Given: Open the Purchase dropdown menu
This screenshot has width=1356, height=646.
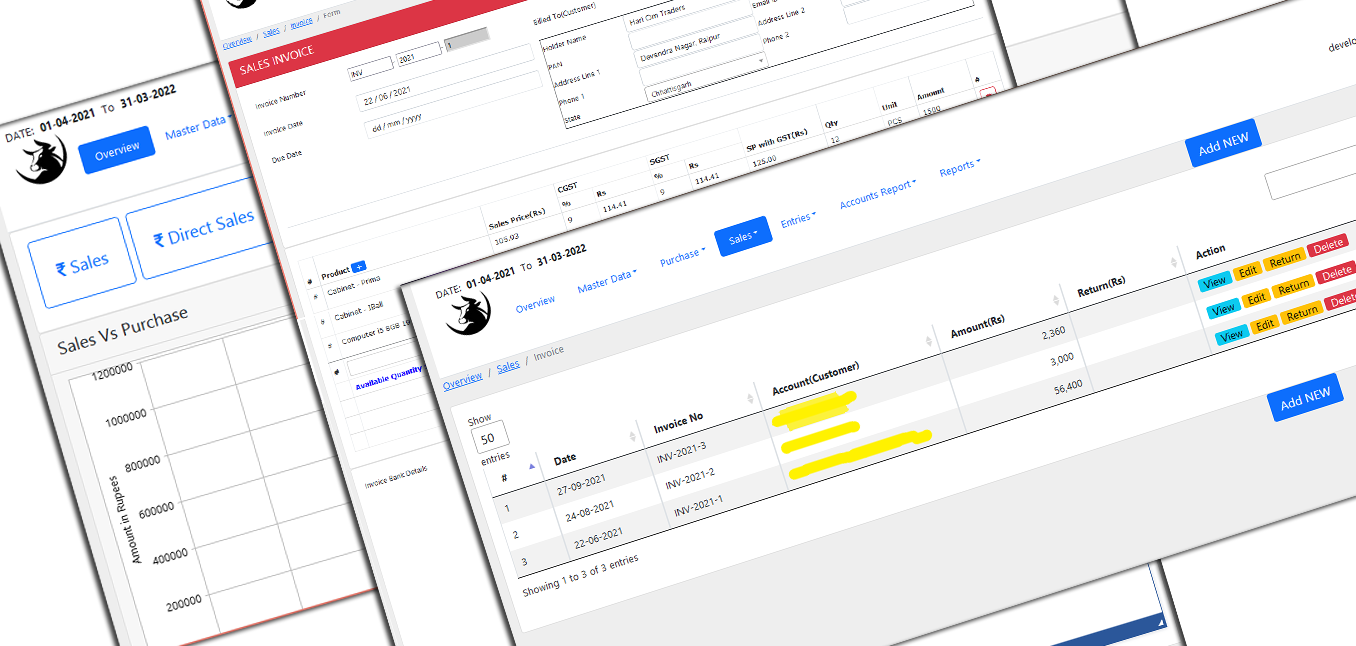Looking at the screenshot, I should coord(682,256).
